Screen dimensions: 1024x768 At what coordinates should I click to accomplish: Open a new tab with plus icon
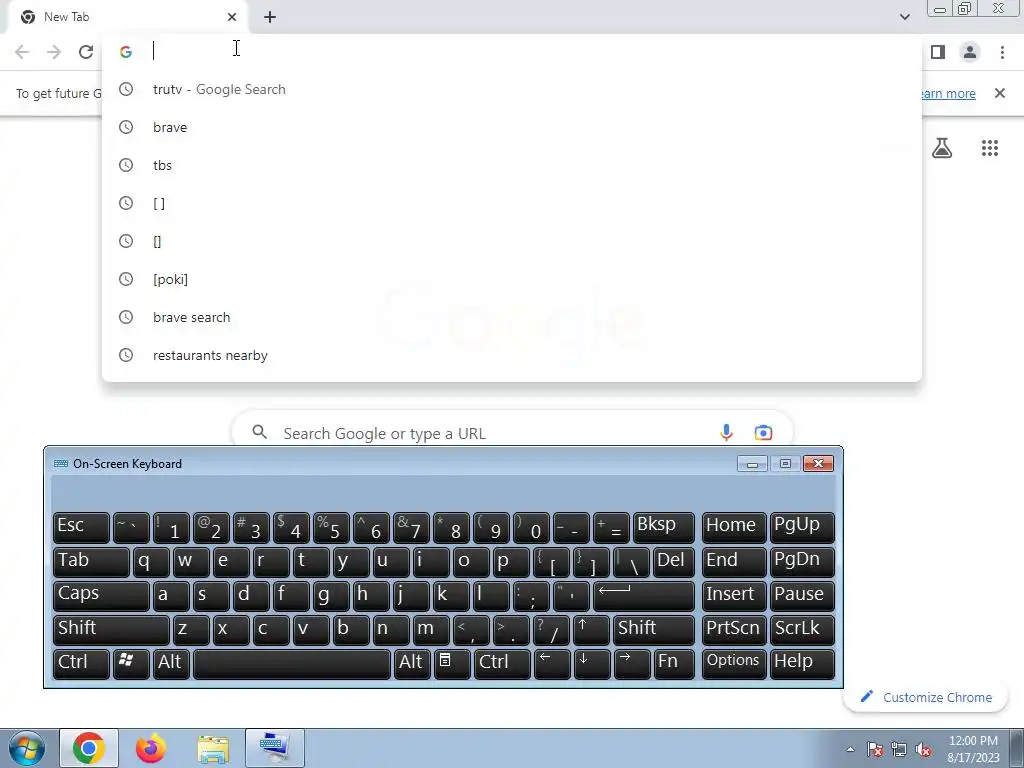tap(270, 17)
